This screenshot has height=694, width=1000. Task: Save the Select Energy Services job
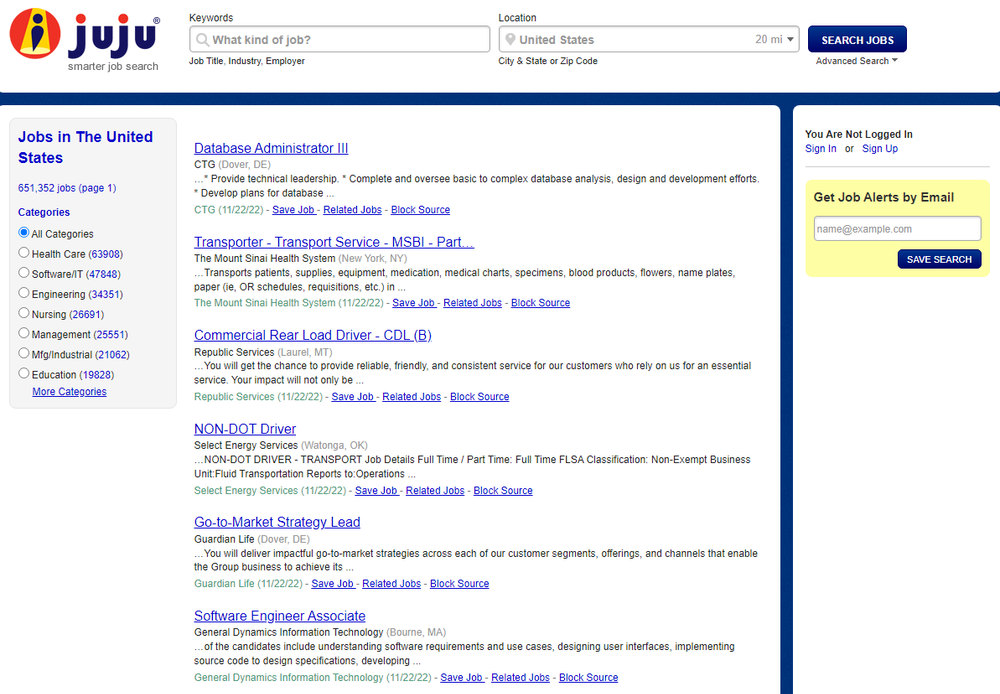click(376, 491)
